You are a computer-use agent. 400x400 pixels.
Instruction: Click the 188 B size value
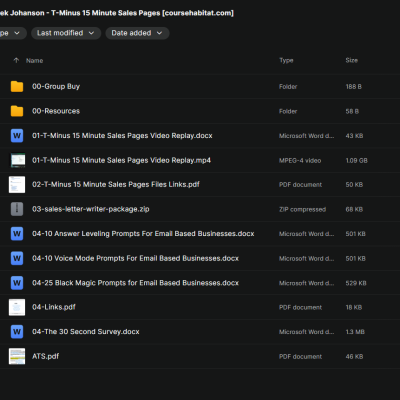353,87
